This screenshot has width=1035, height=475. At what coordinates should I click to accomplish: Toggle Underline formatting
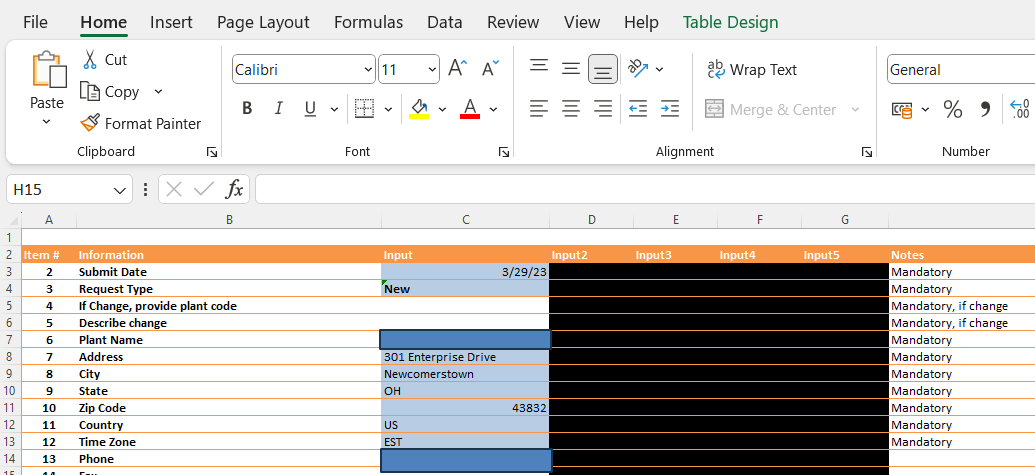click(x=310, y=109)
